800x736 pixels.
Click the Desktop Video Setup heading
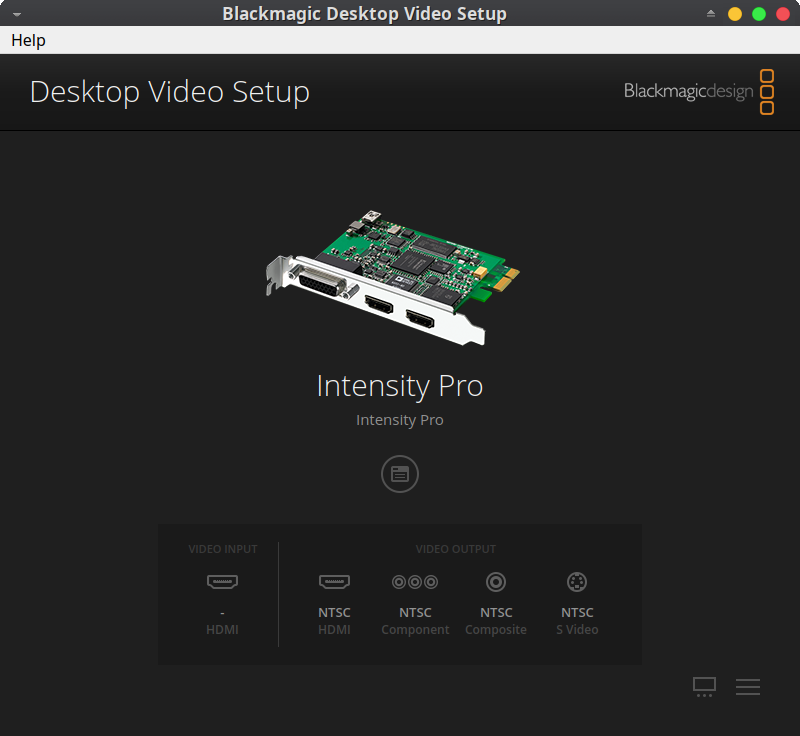click(x=170, y=92)
